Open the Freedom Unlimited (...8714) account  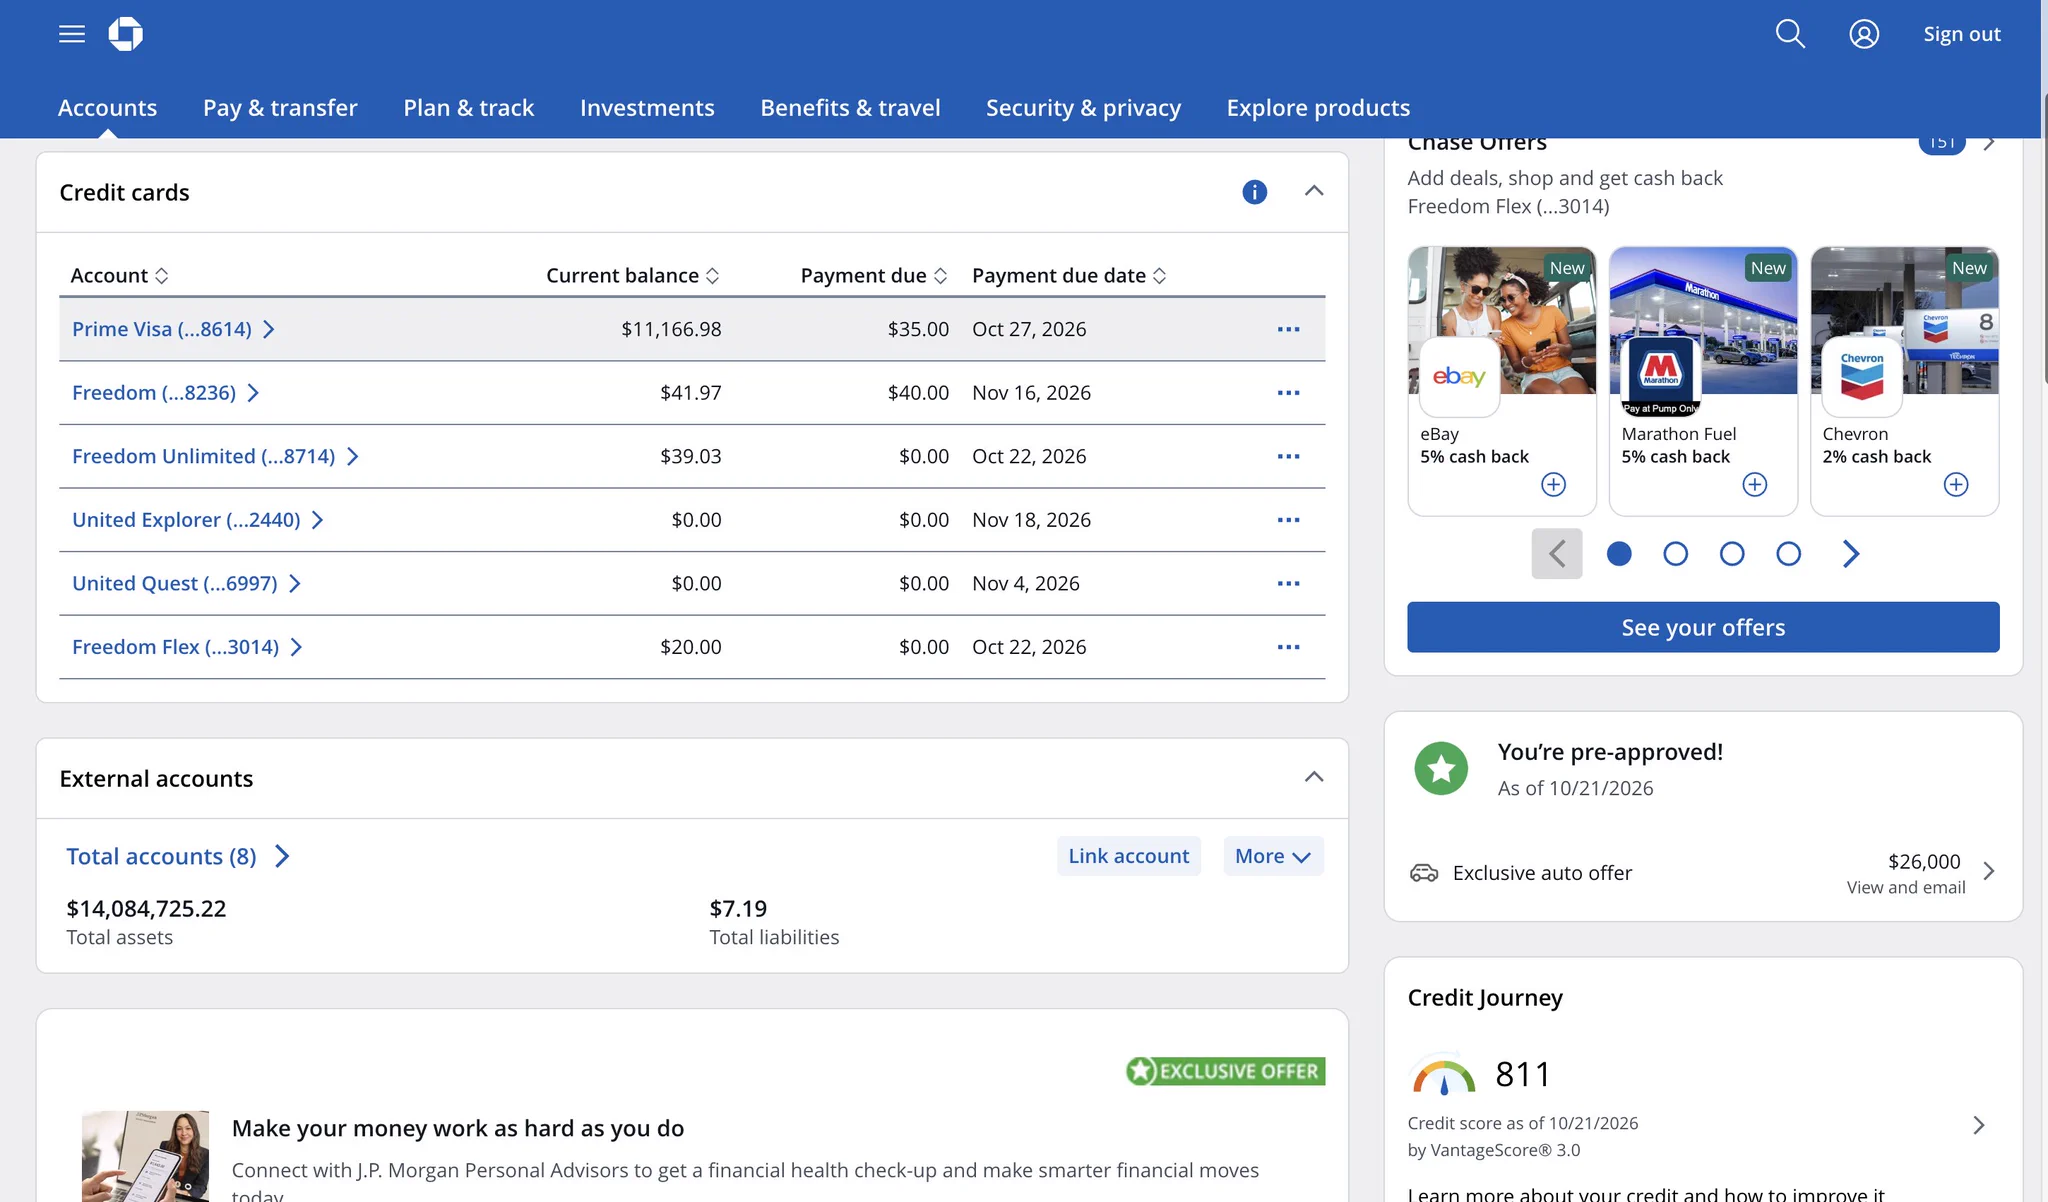tap(215, 456)
